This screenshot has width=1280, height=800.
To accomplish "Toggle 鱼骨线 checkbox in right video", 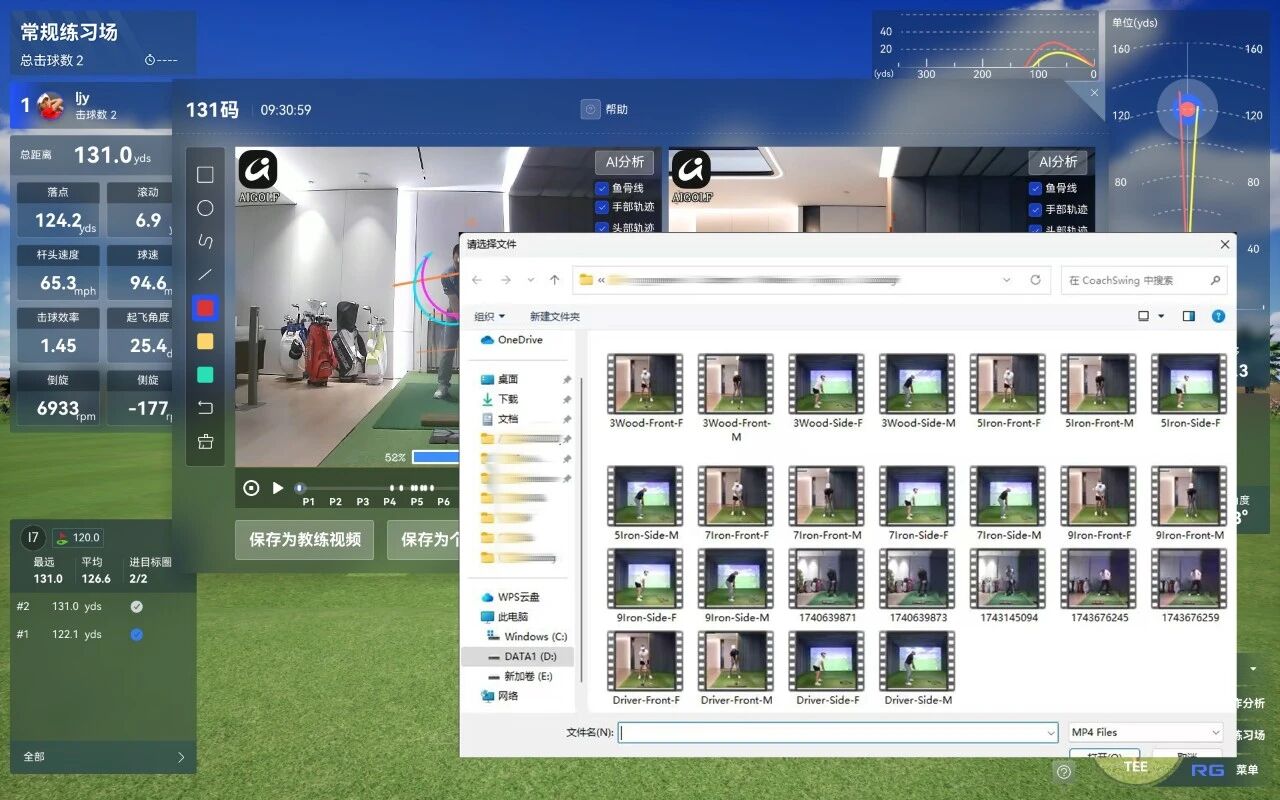I will [x=1036, y=188].
